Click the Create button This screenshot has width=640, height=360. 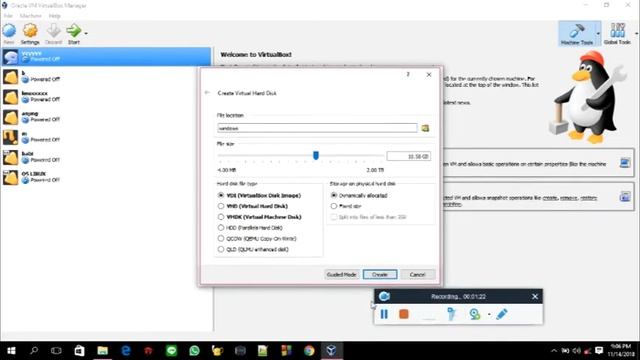pyautogui.click(x=380, y=275)
